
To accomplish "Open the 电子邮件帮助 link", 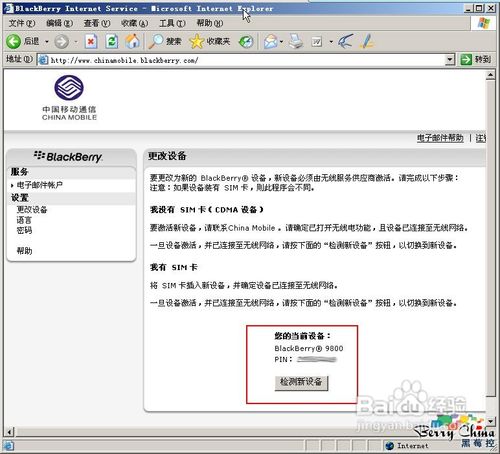I will [x=440, y=138].
